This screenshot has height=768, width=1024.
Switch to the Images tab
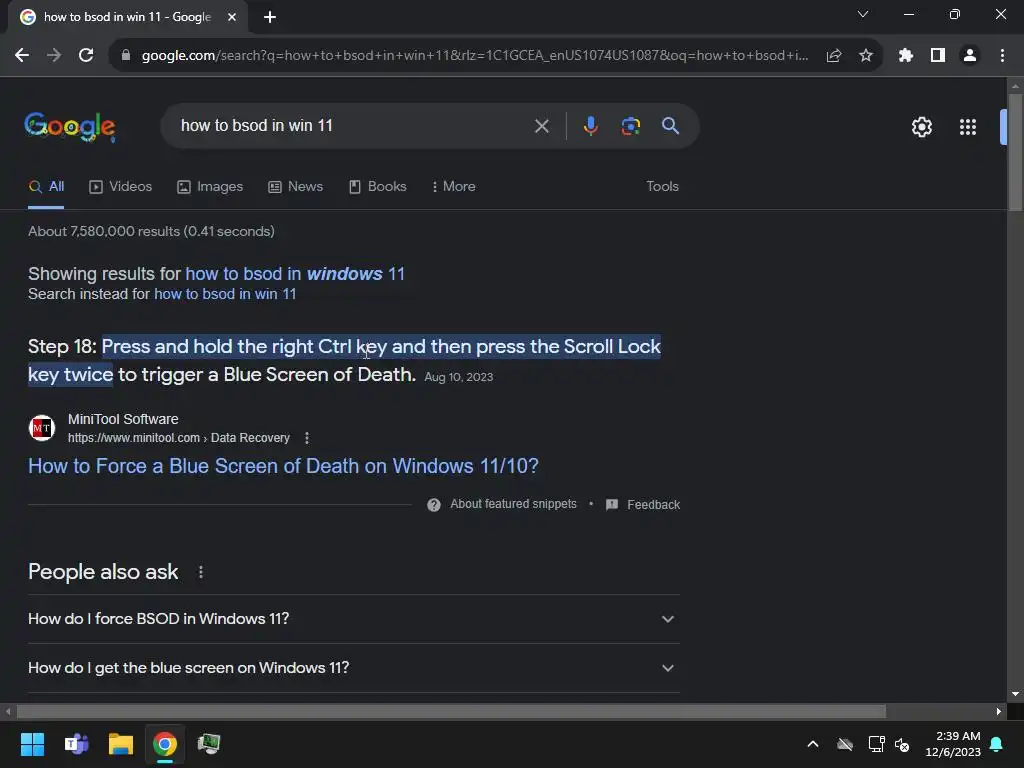[x=210, y=187]
